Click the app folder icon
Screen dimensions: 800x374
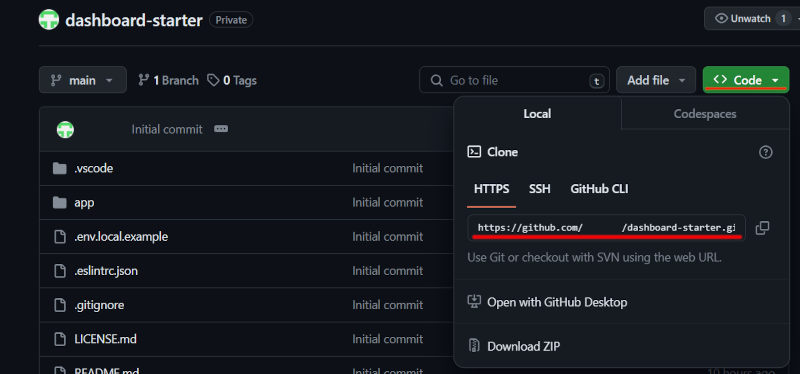(60, 203)
